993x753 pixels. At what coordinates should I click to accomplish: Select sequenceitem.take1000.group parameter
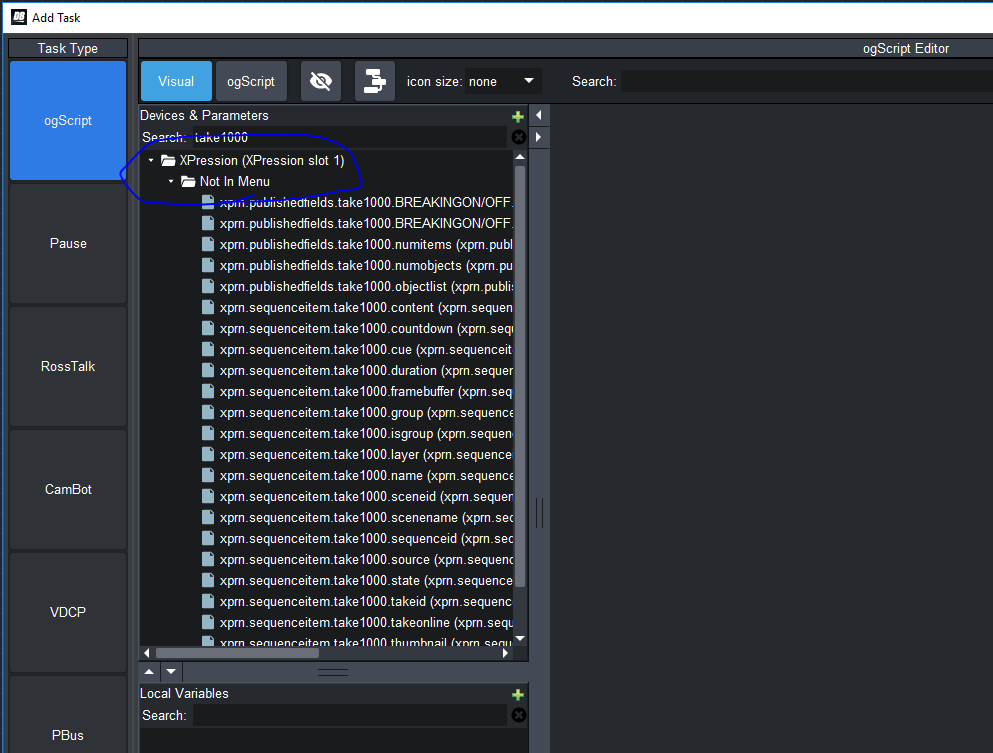pos(366,412)
